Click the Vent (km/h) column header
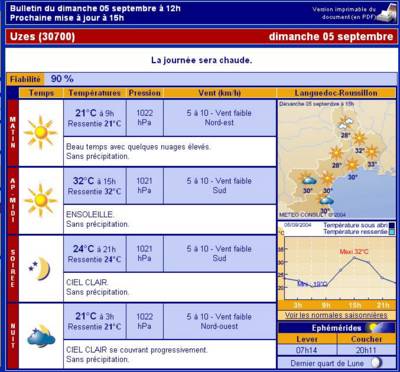The height and width of the screenshot is (372, 400). click(220, 93)
